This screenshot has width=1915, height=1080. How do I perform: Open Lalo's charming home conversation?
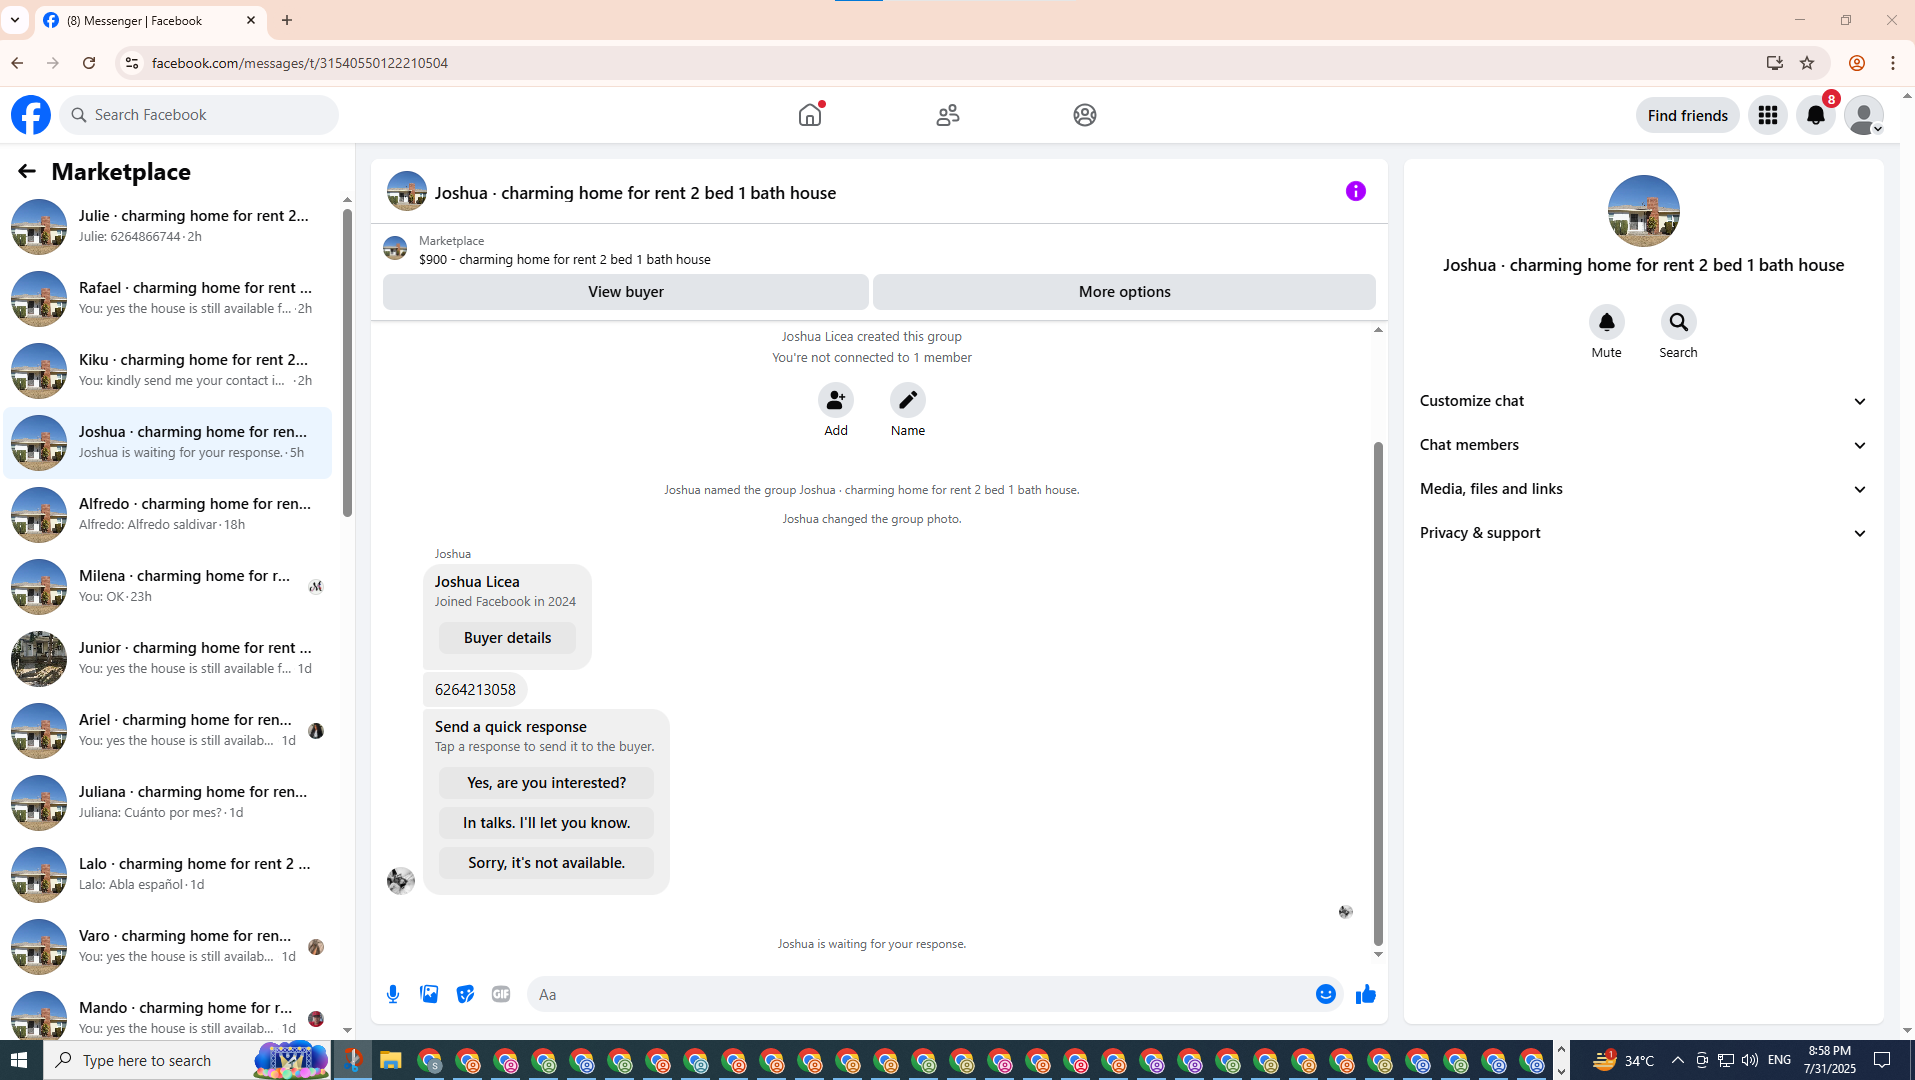tap(167, 875)
